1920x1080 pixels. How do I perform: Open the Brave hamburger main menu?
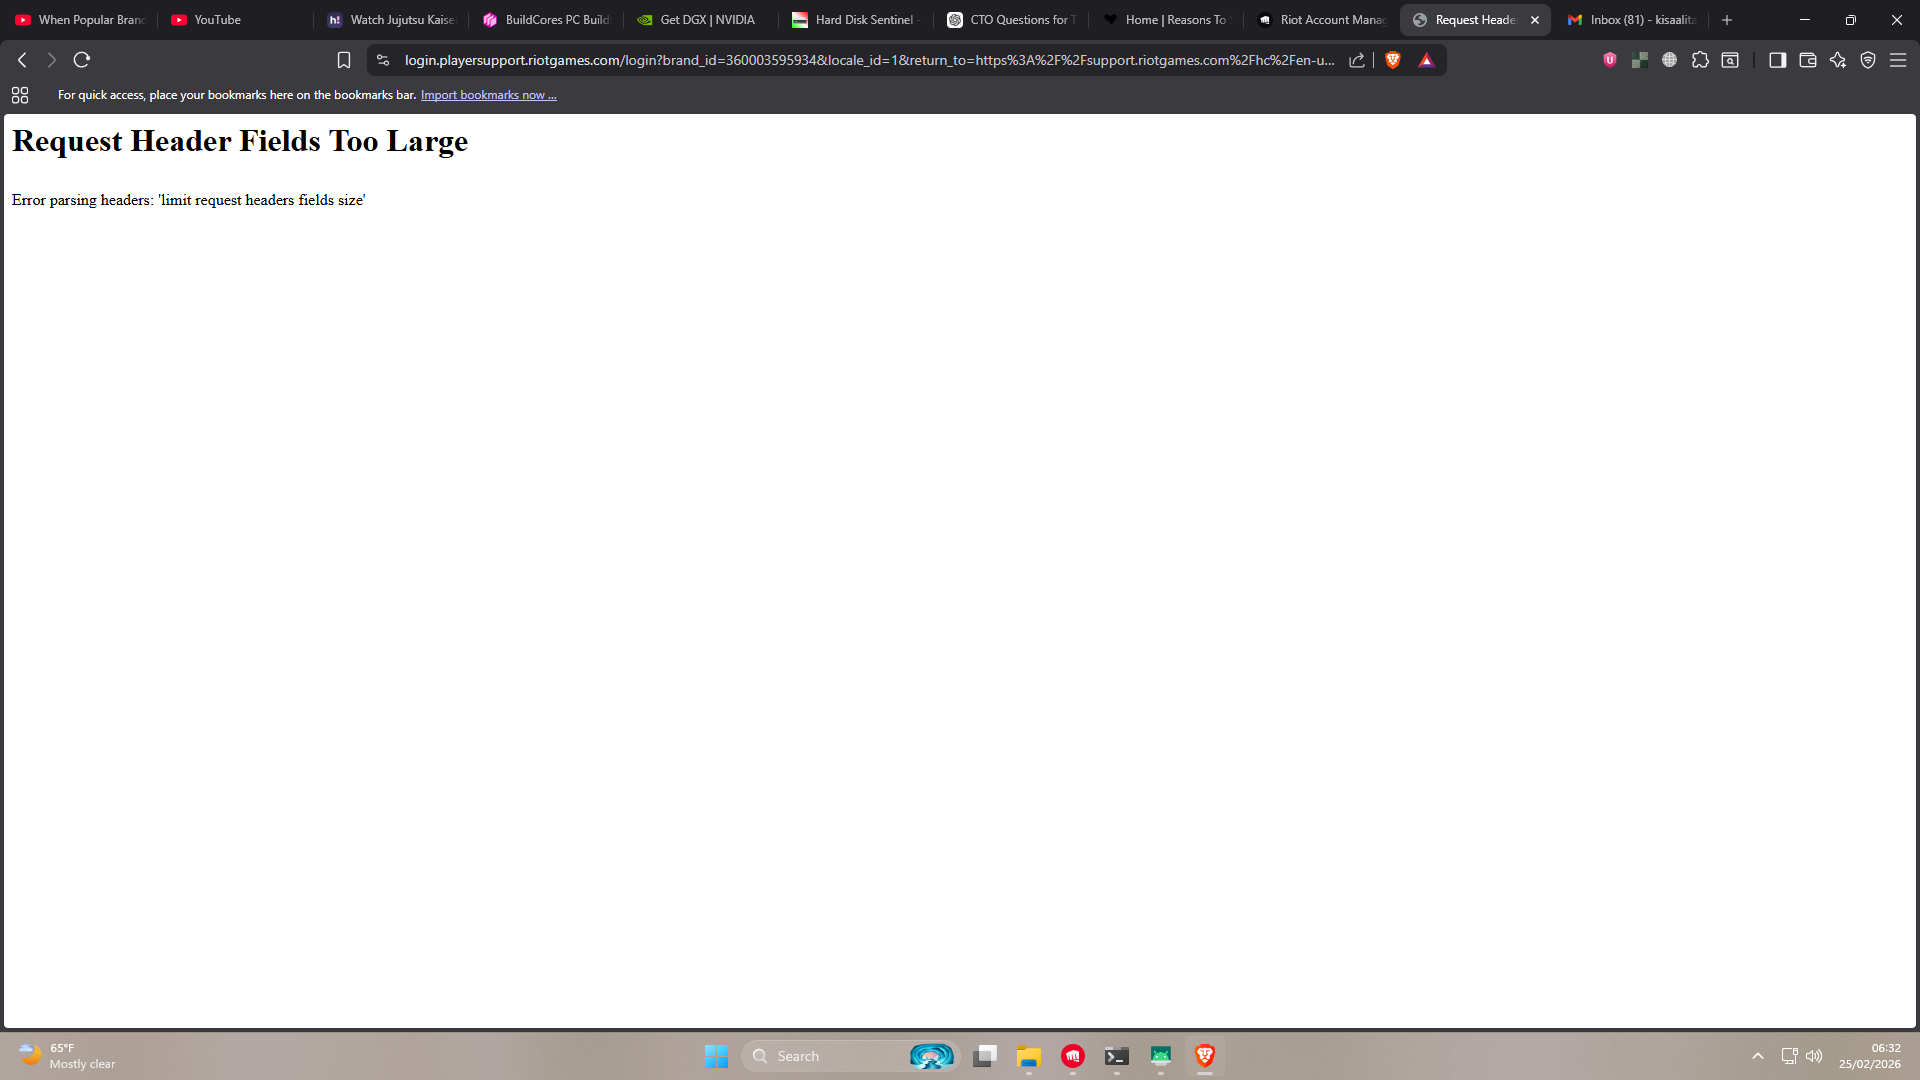(1898, 60)
